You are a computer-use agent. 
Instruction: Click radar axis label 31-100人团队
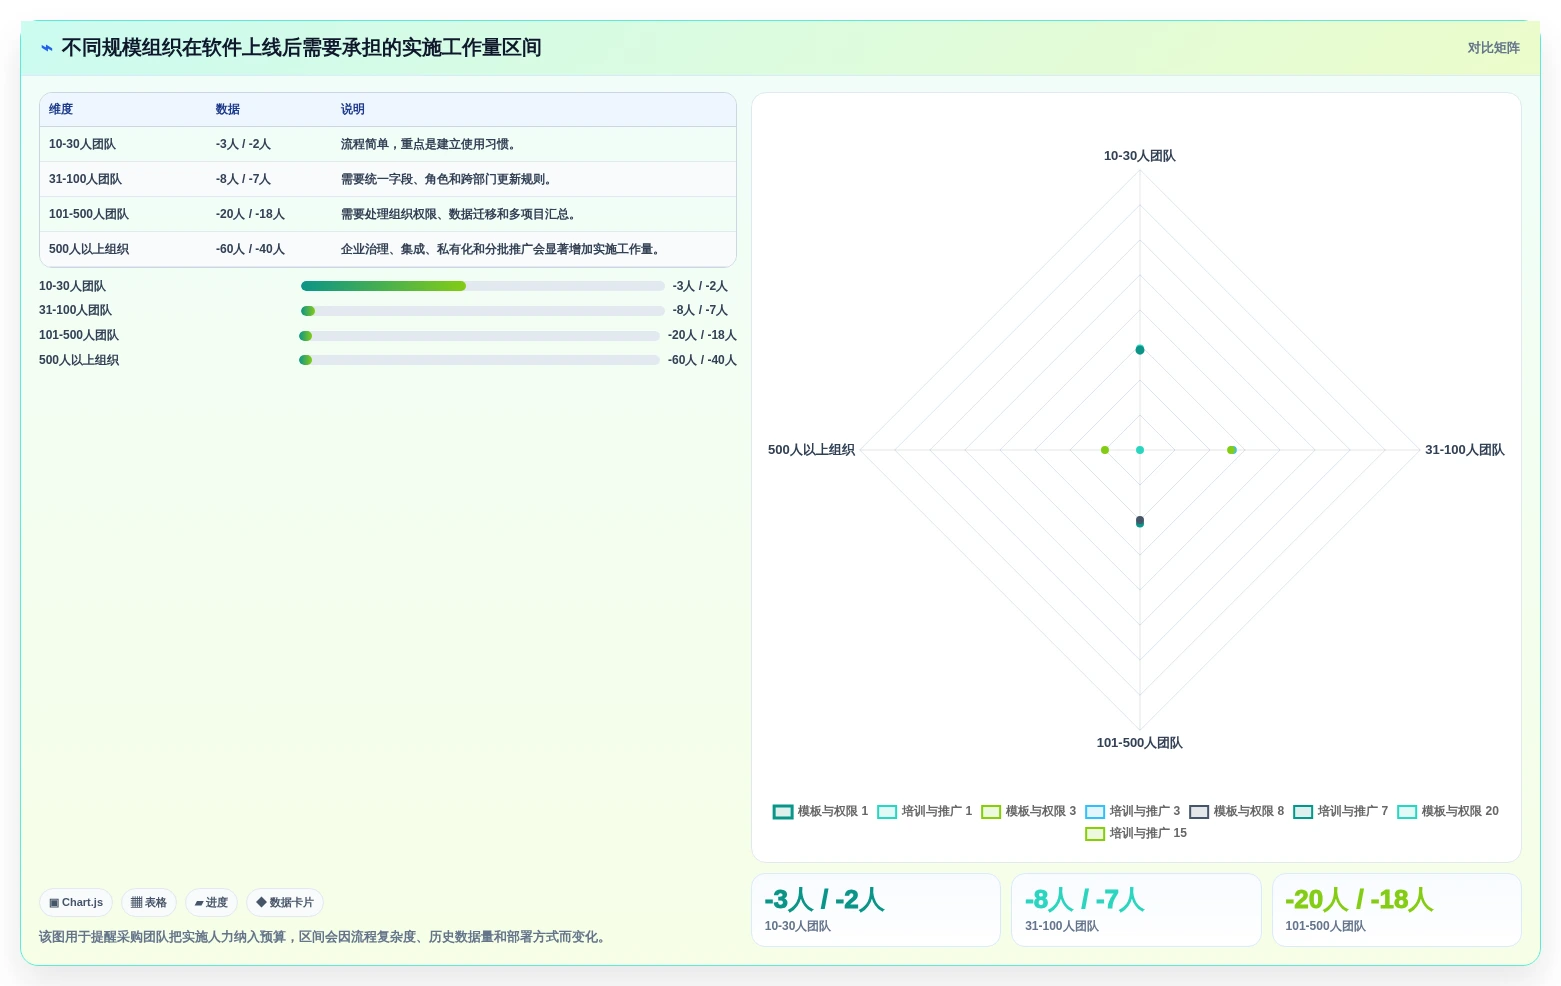click(x=1465, y=450)
